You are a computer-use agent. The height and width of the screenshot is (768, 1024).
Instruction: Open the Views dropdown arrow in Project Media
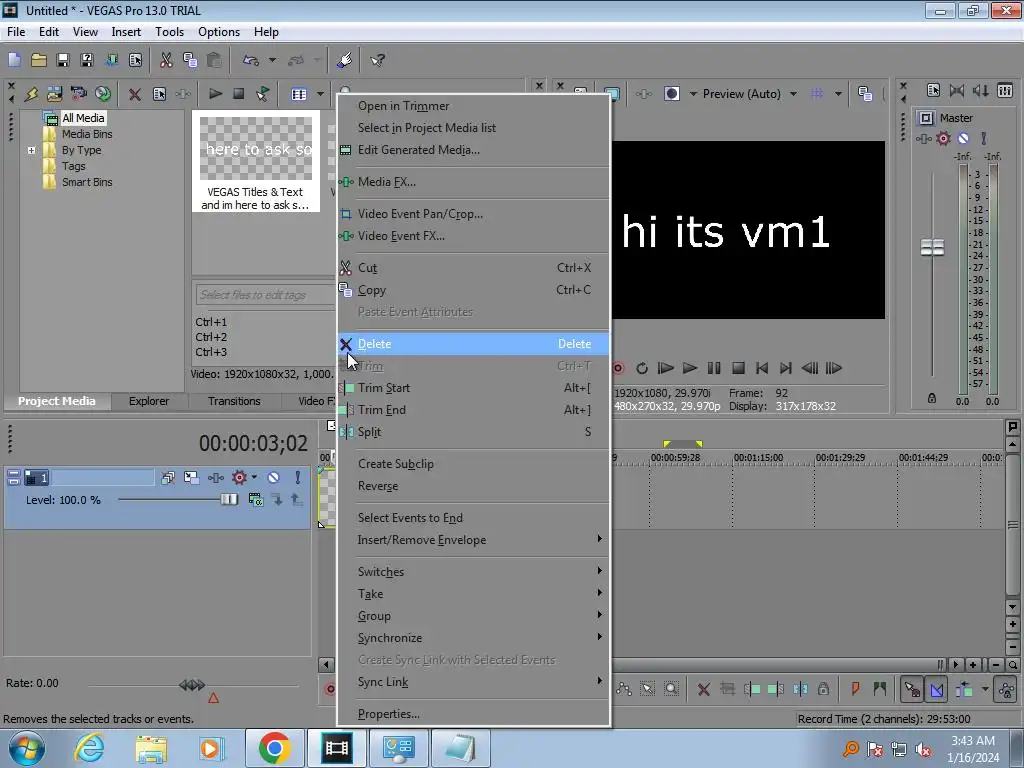click(320, 94)
